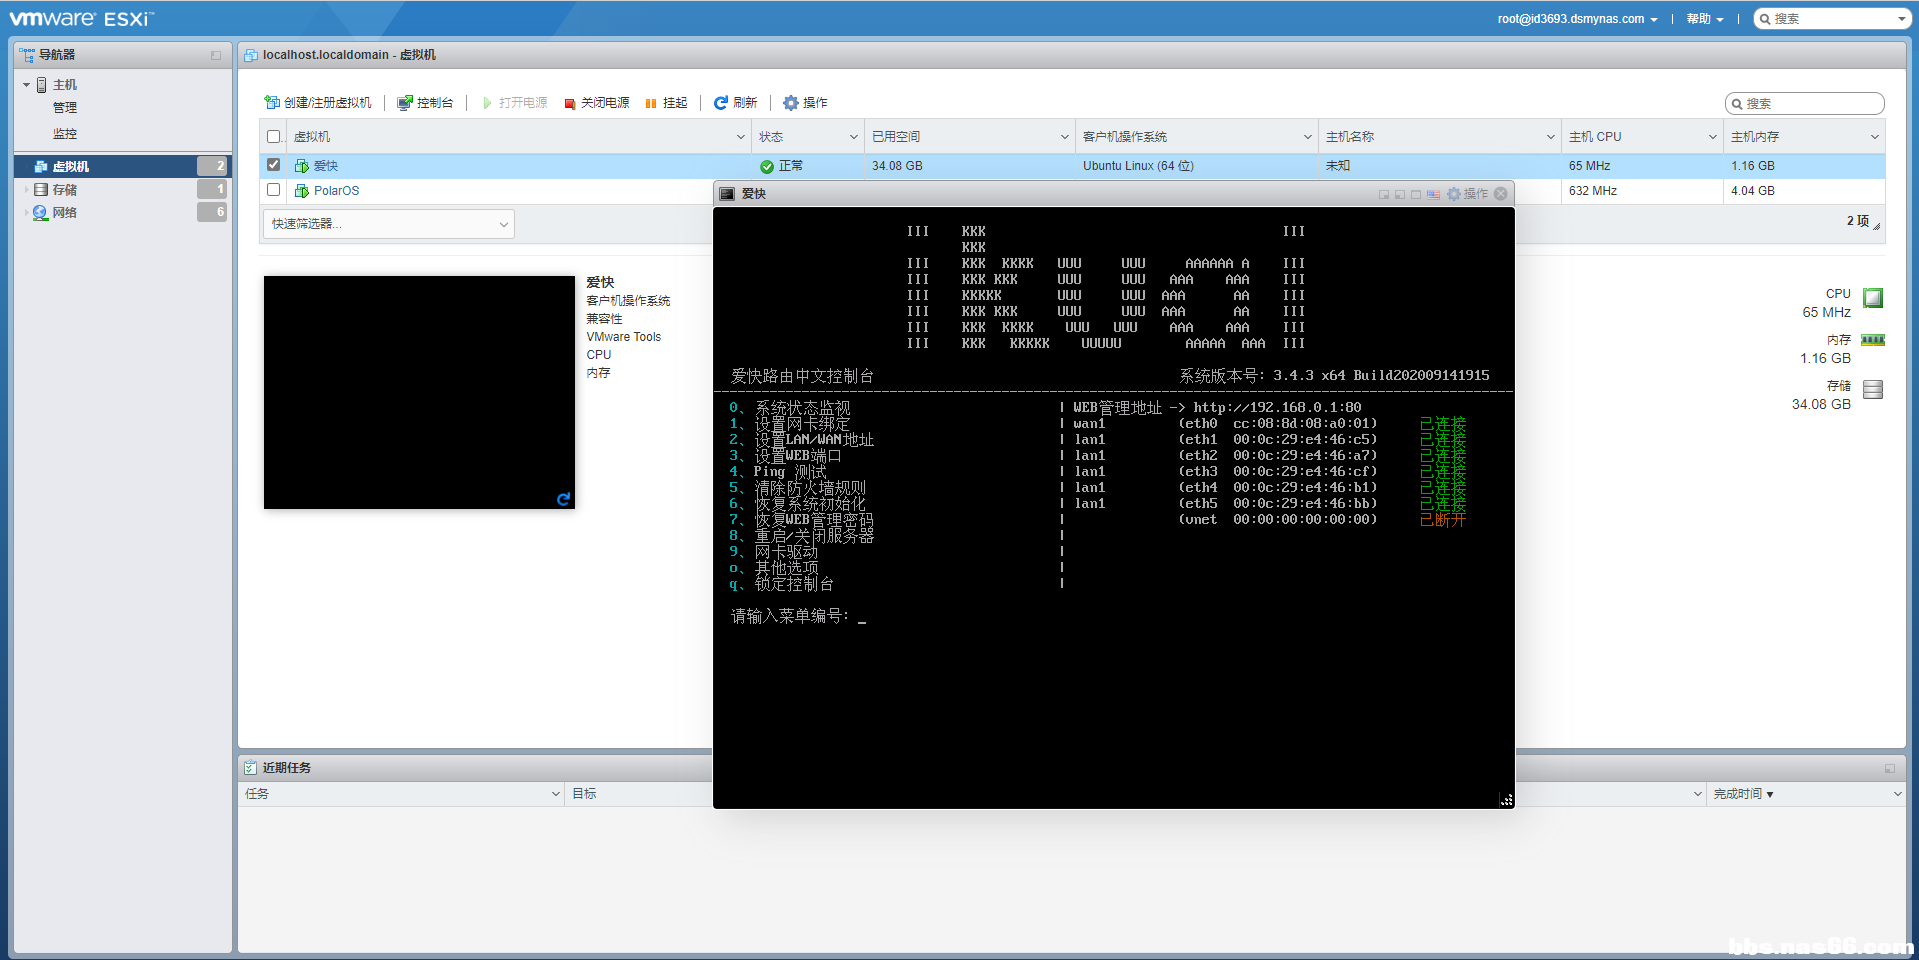Image resolution: width=1919 pixels, height=960 pixels.
Task: Open the Console (控制台) toolbar button
Action: coord(425,103)
